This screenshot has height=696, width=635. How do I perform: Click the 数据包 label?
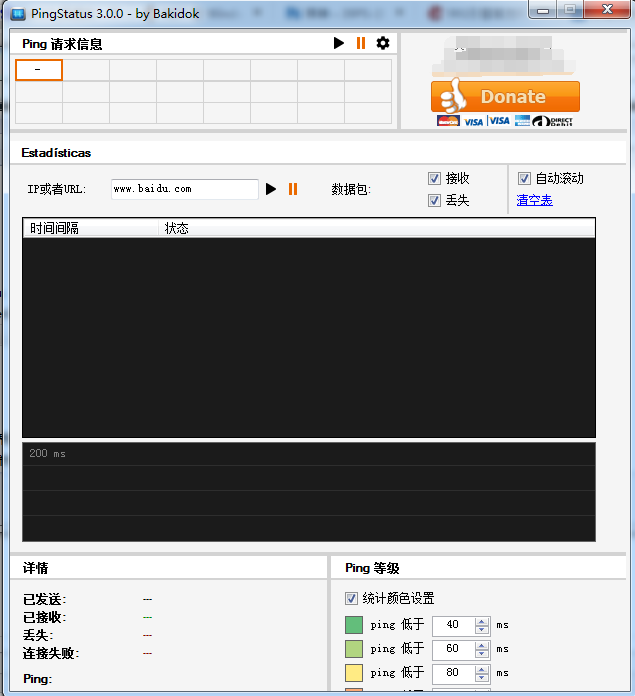click(x=351, y=189)
